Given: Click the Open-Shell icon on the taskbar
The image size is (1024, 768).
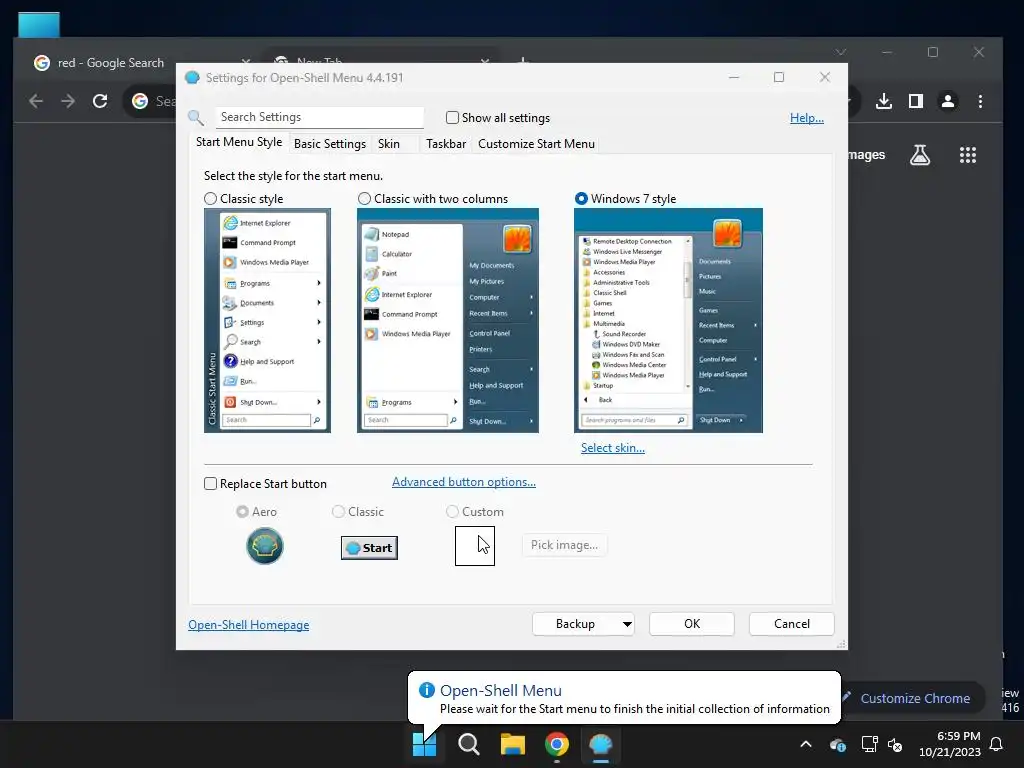Looking at the screenshot, I should pos(600,744).
